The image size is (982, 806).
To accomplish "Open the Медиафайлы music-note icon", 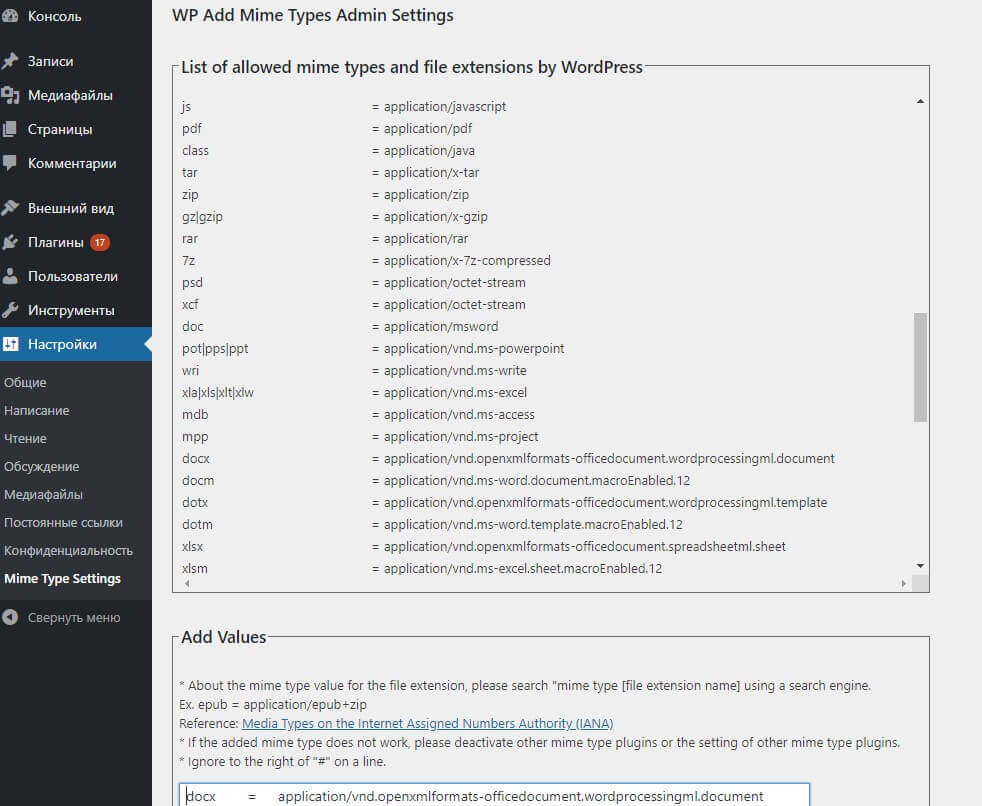I will [x=13, y=95].
